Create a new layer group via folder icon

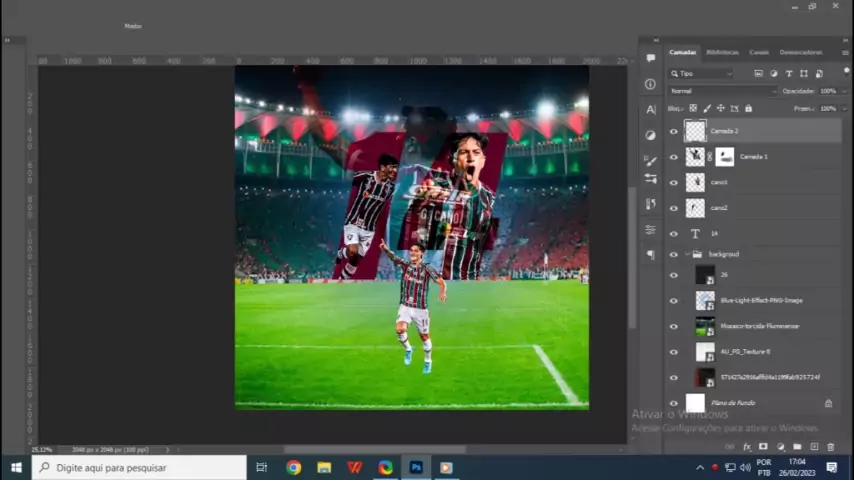[x=797, y=447]
